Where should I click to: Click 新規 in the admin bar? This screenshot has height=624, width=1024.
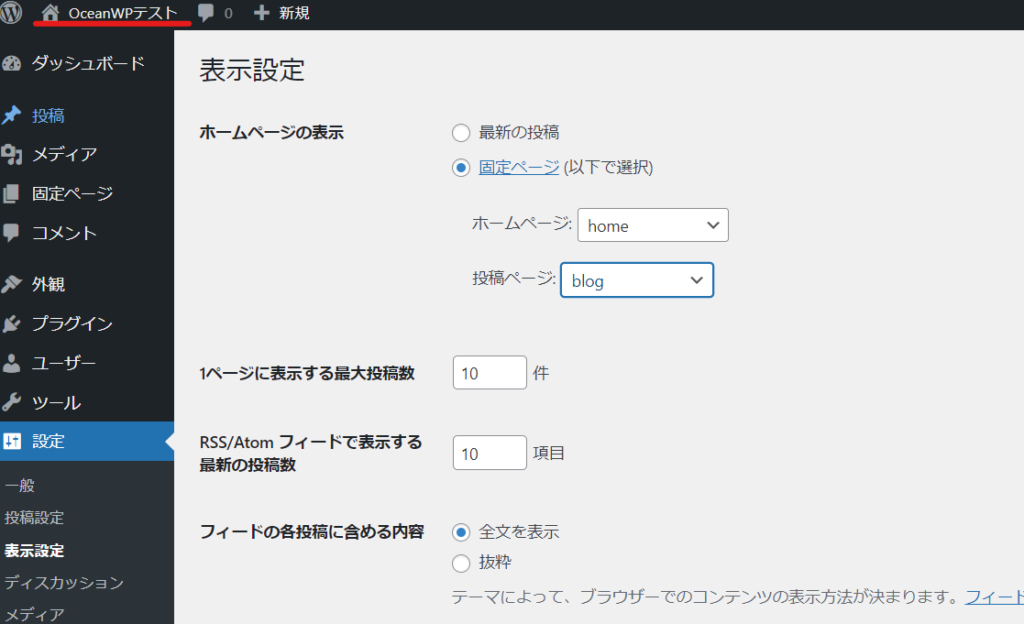point(294,13)
